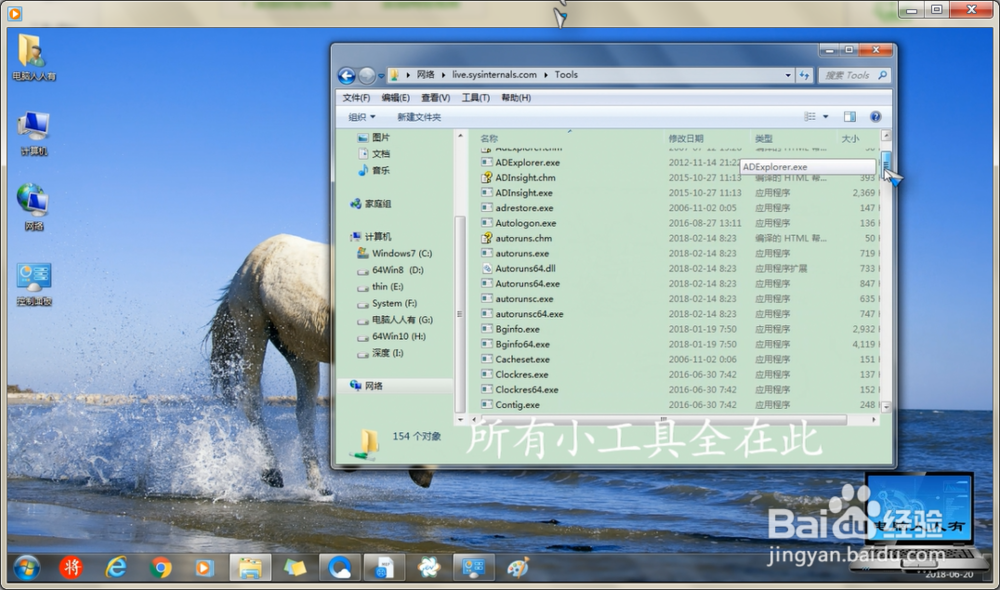Screen dimensions: 1000x590
Task: Click the refresh icon beside address bar
Action: click(804, 75)
